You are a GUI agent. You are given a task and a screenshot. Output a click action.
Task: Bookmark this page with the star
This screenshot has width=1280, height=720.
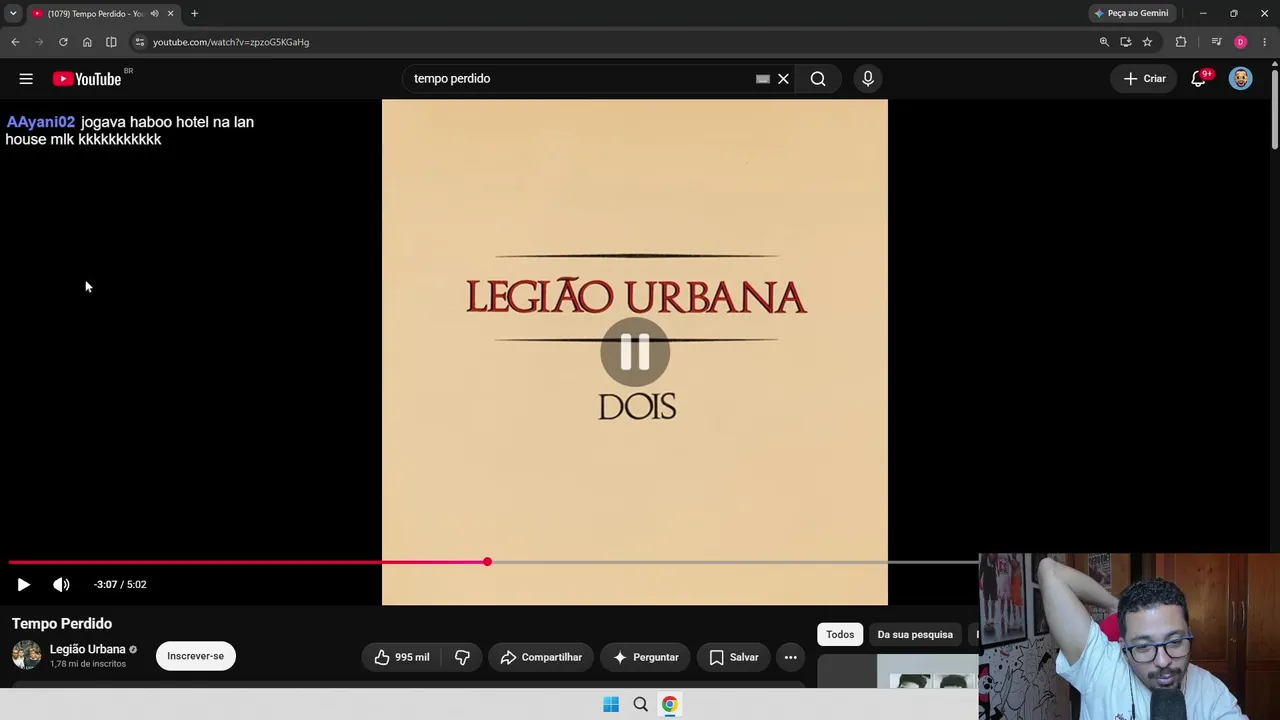point(1147,42)
